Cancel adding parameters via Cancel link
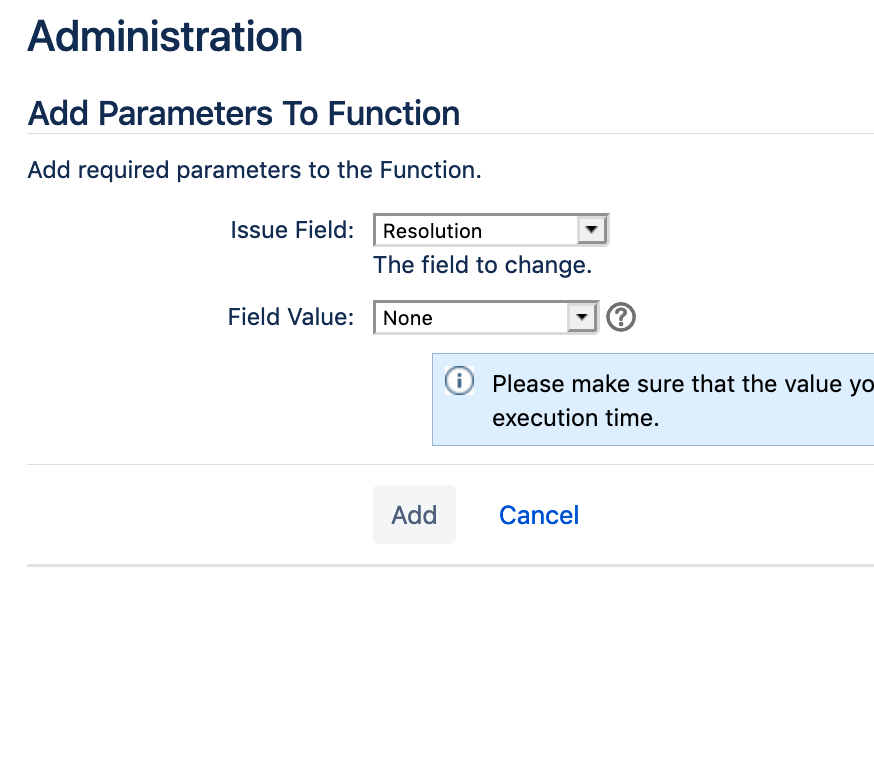The image size is (874, 766). 539,515
